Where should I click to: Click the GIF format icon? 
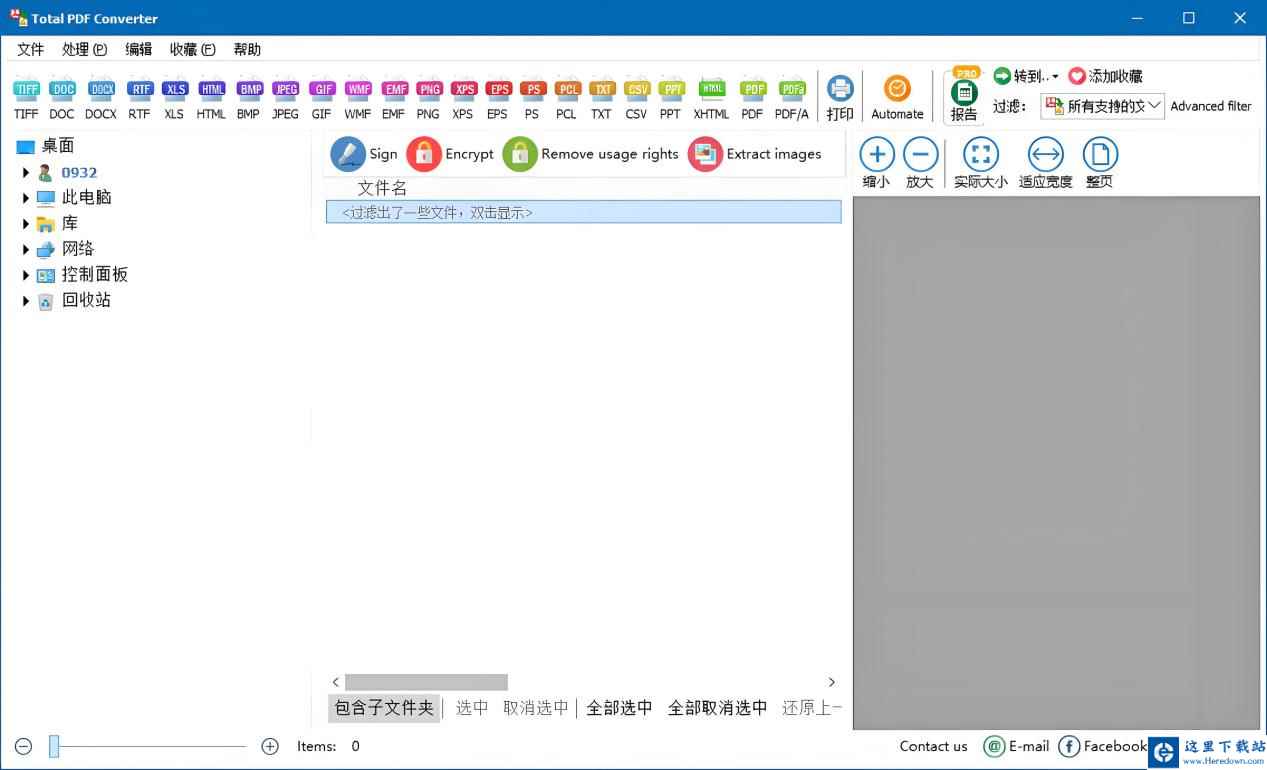point(322,98)
